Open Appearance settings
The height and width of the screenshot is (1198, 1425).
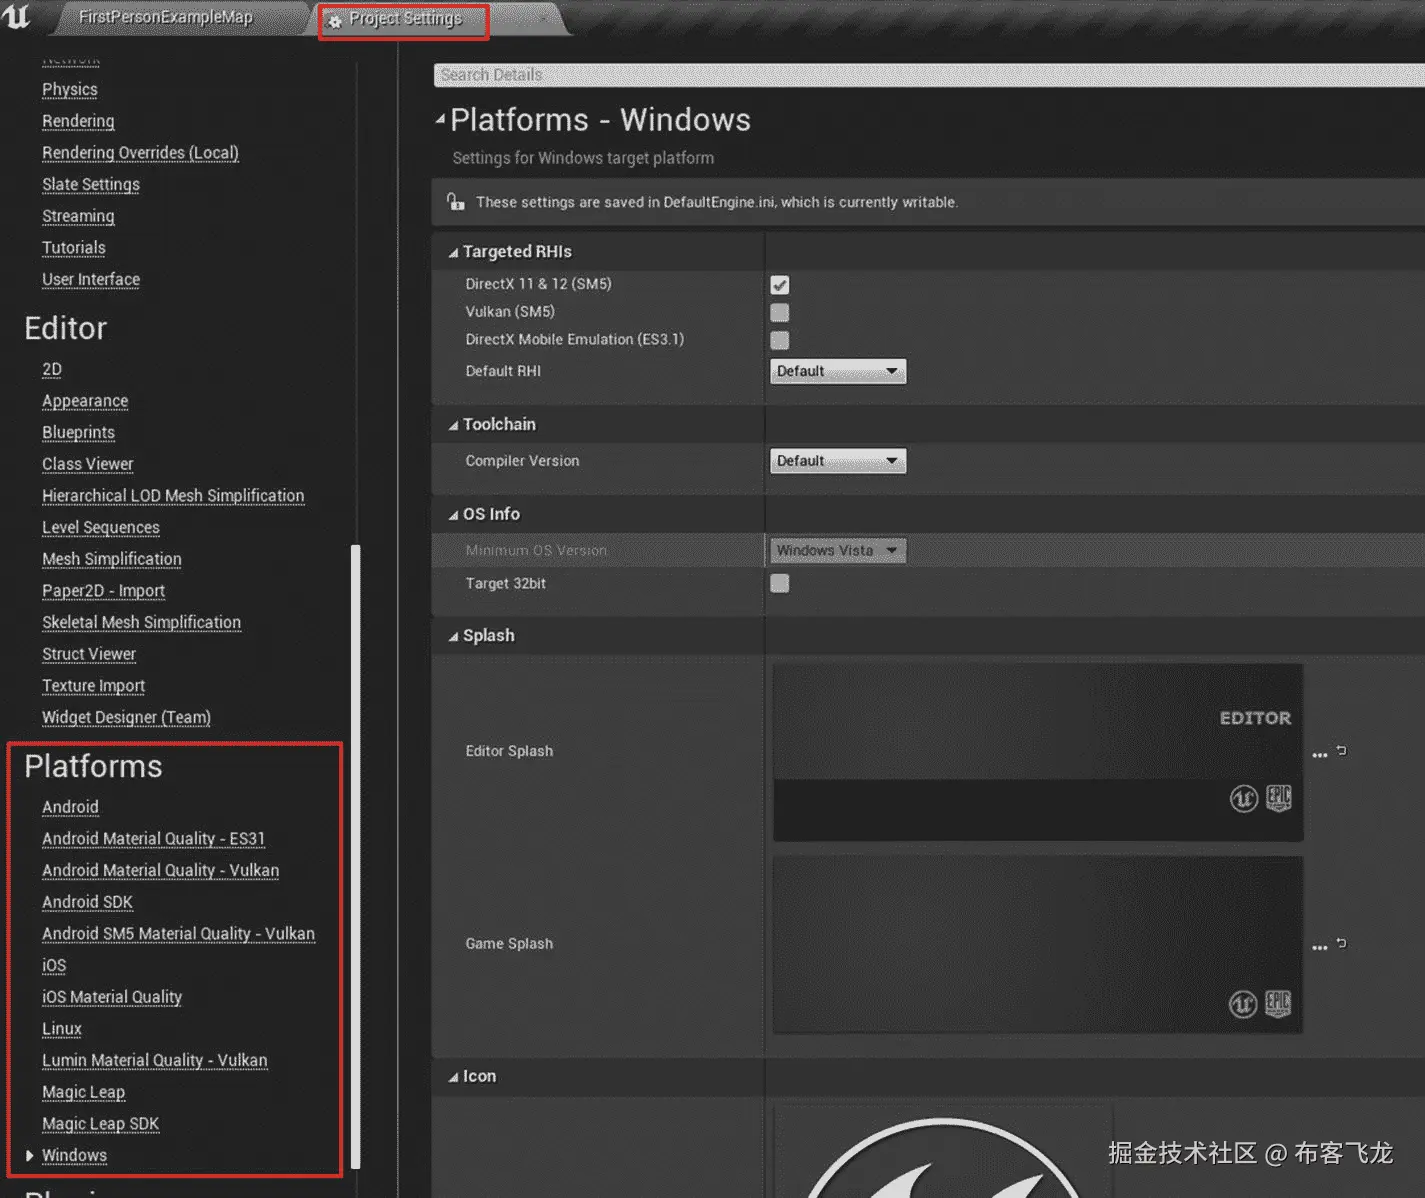coord(85,401)
